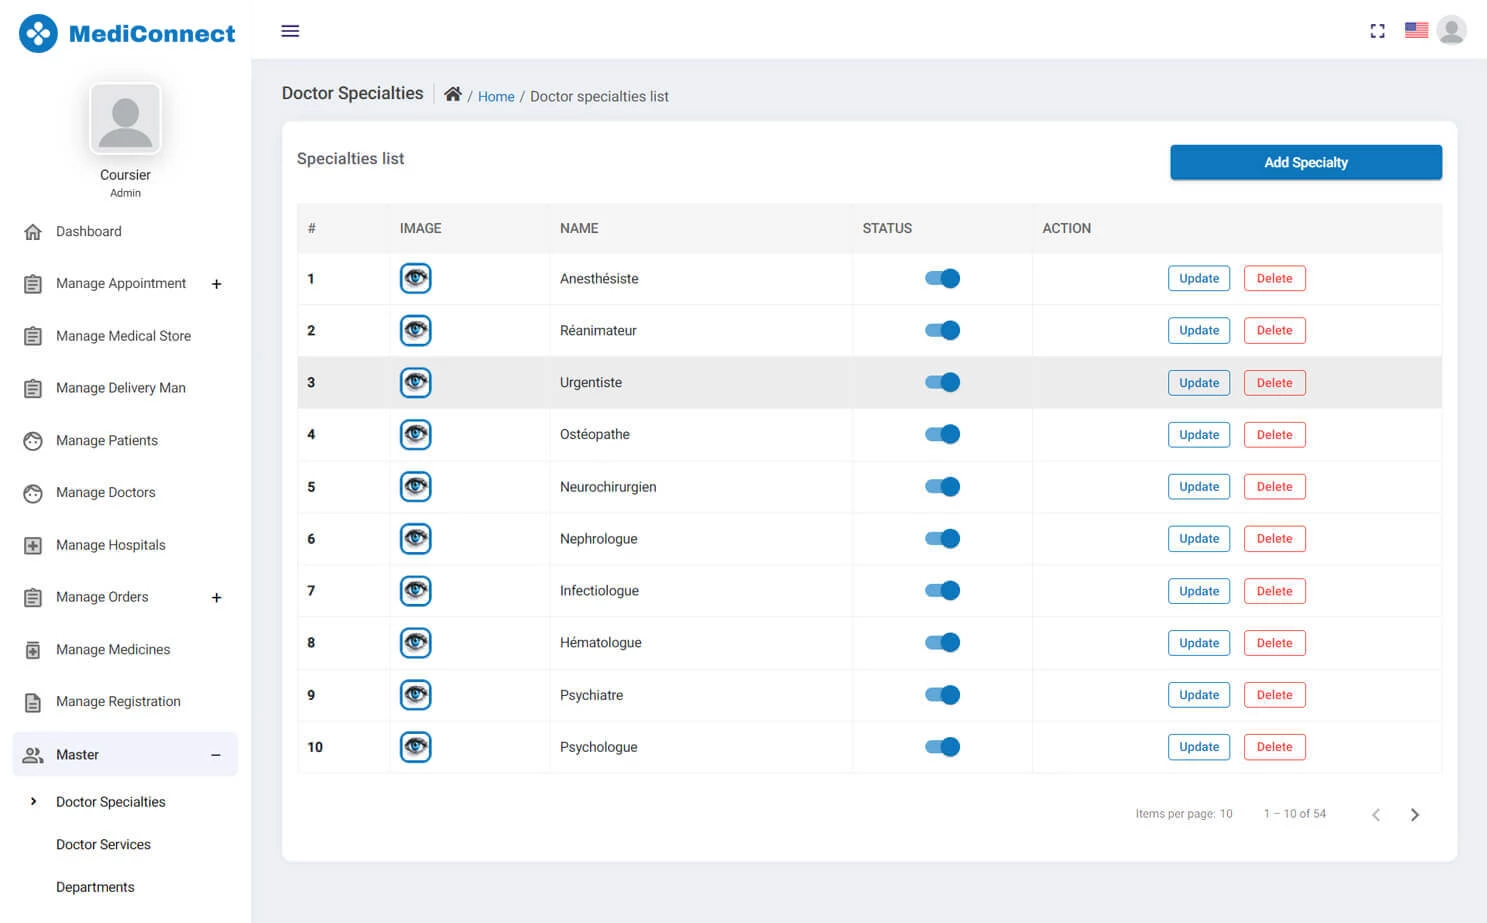Disable the Anesthésiste status toggle
This screenshot has height=923, width=1487.
[942, 279]
